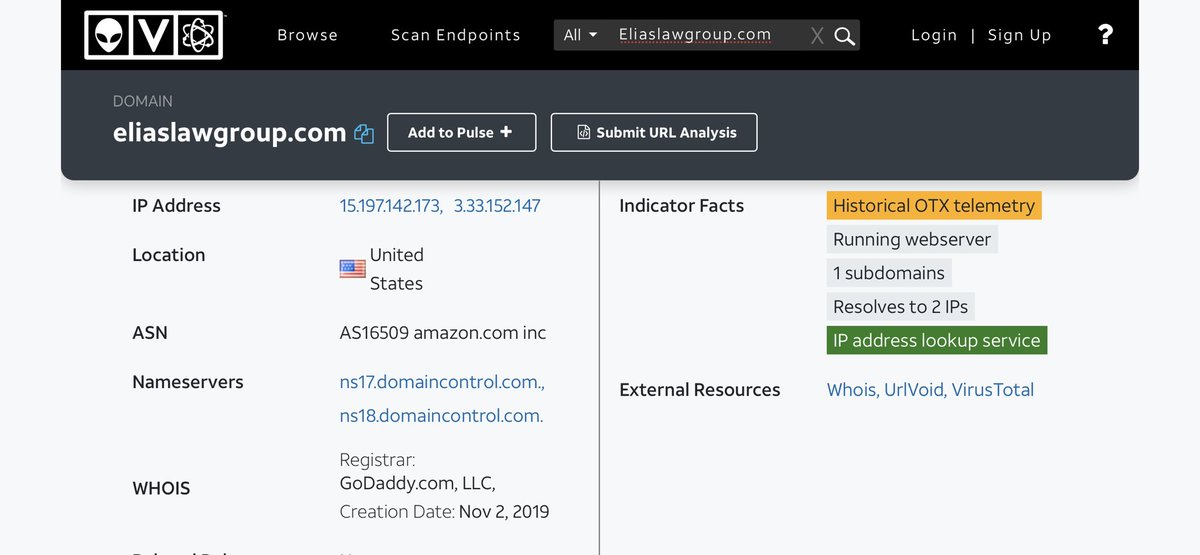
Task: Expand the All search filter dropdown
Action: click(580, 35)
